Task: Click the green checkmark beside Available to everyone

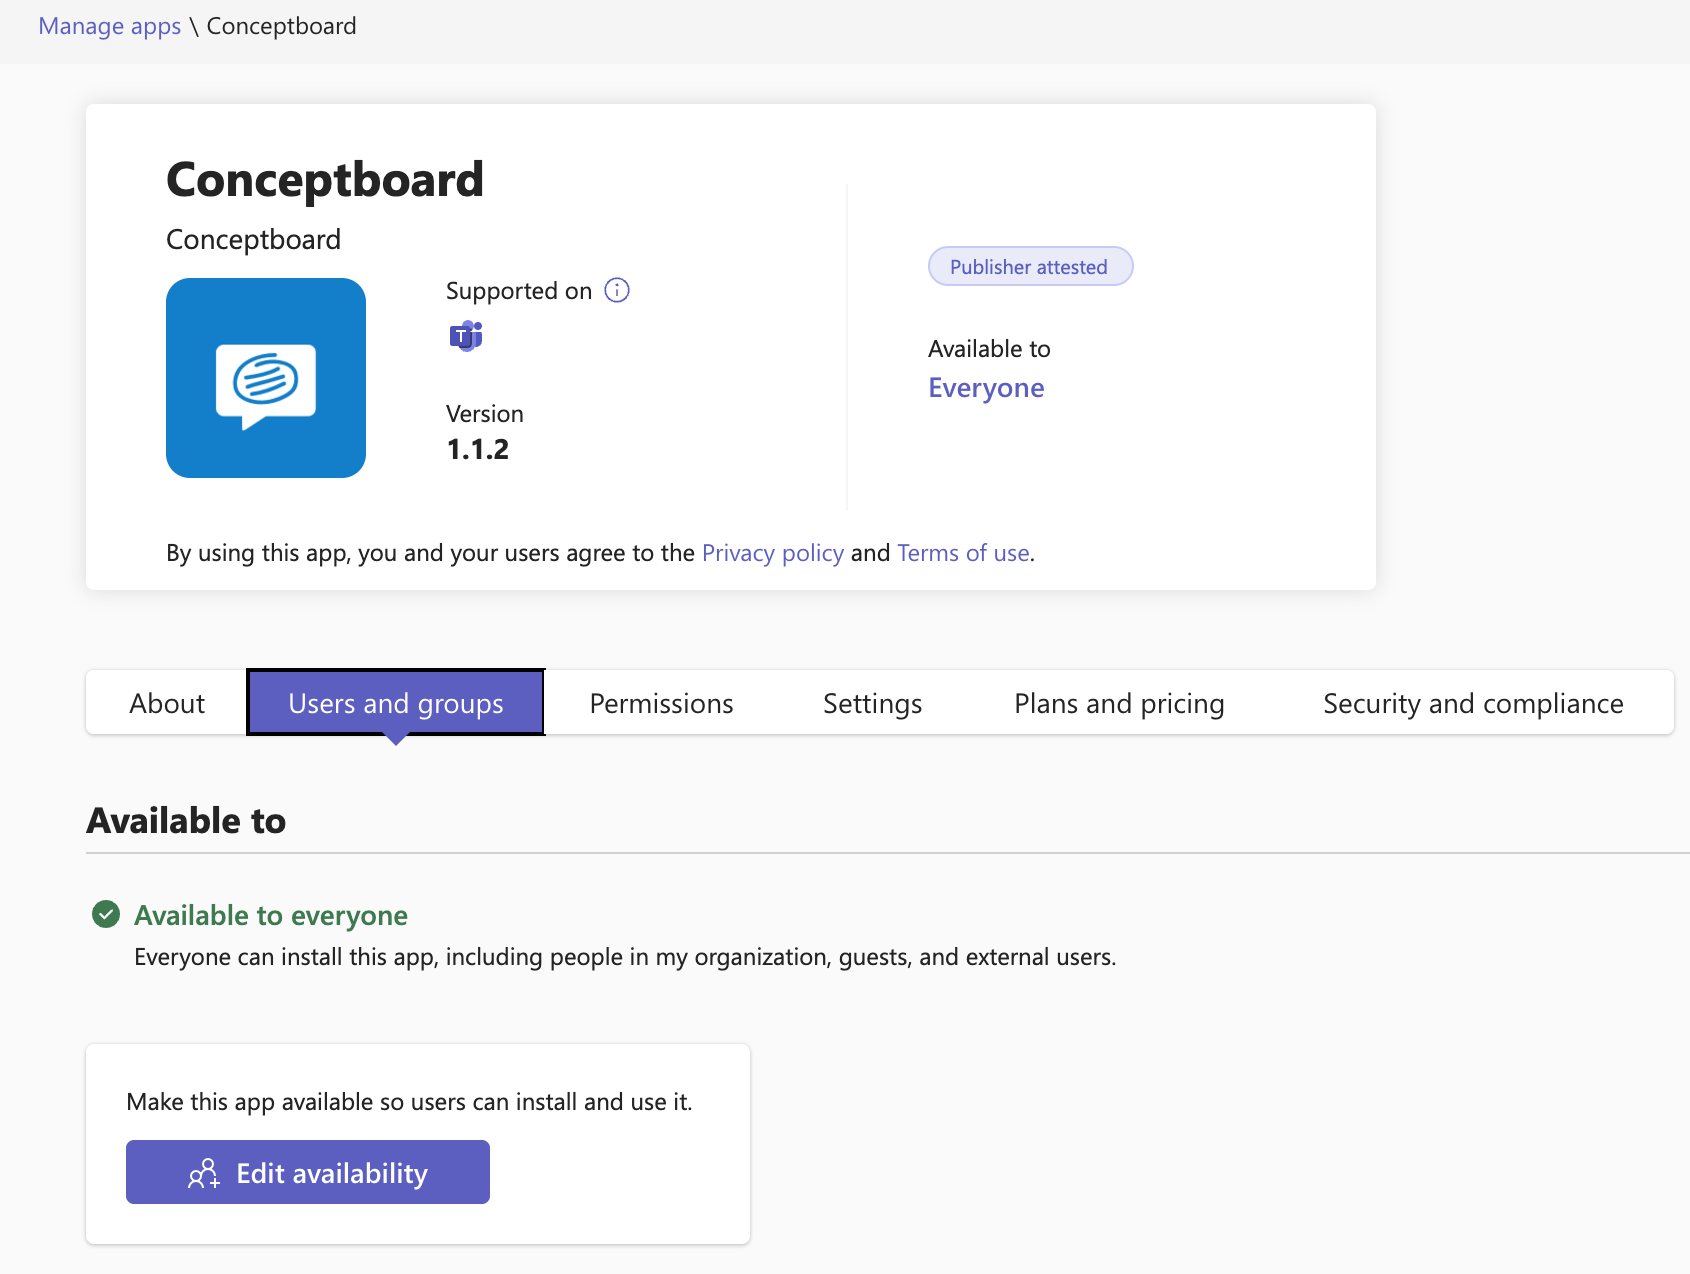Action: tap(106, 914)
